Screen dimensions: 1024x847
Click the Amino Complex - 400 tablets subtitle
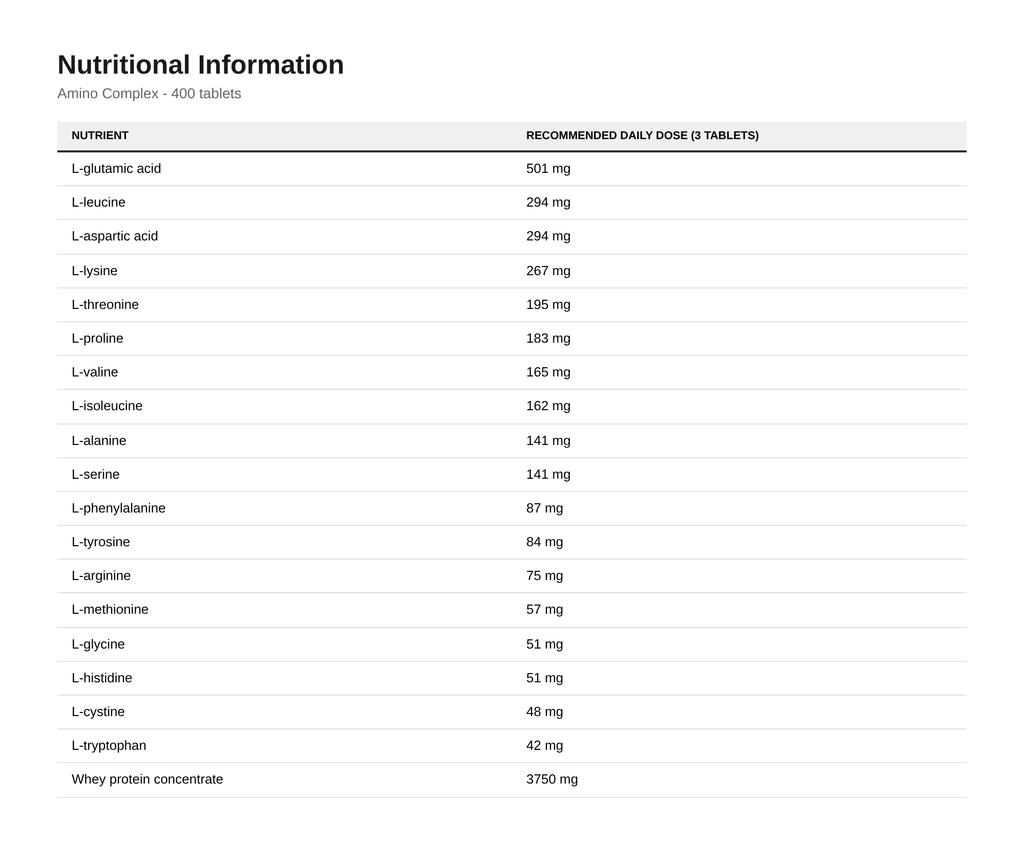coord(149,93)
